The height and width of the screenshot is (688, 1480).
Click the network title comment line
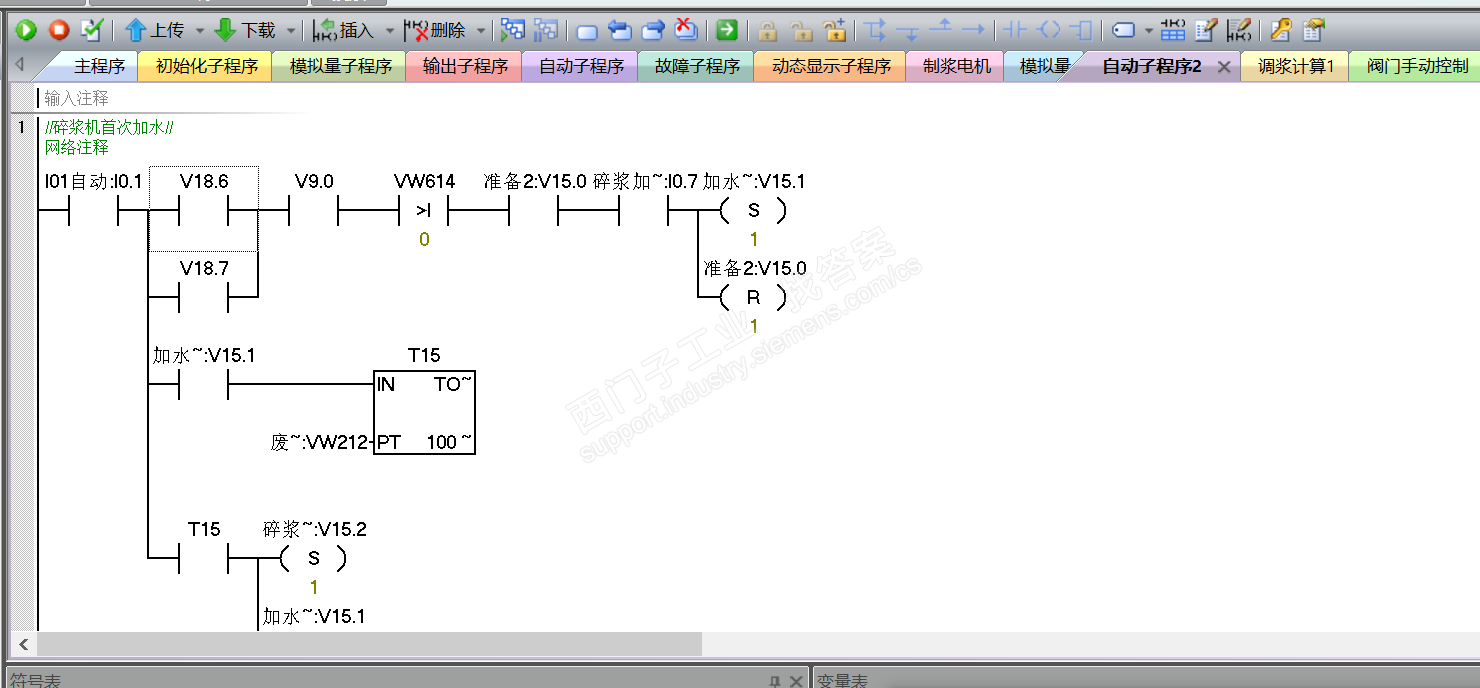pyautogui.click(x=110, y=128)
